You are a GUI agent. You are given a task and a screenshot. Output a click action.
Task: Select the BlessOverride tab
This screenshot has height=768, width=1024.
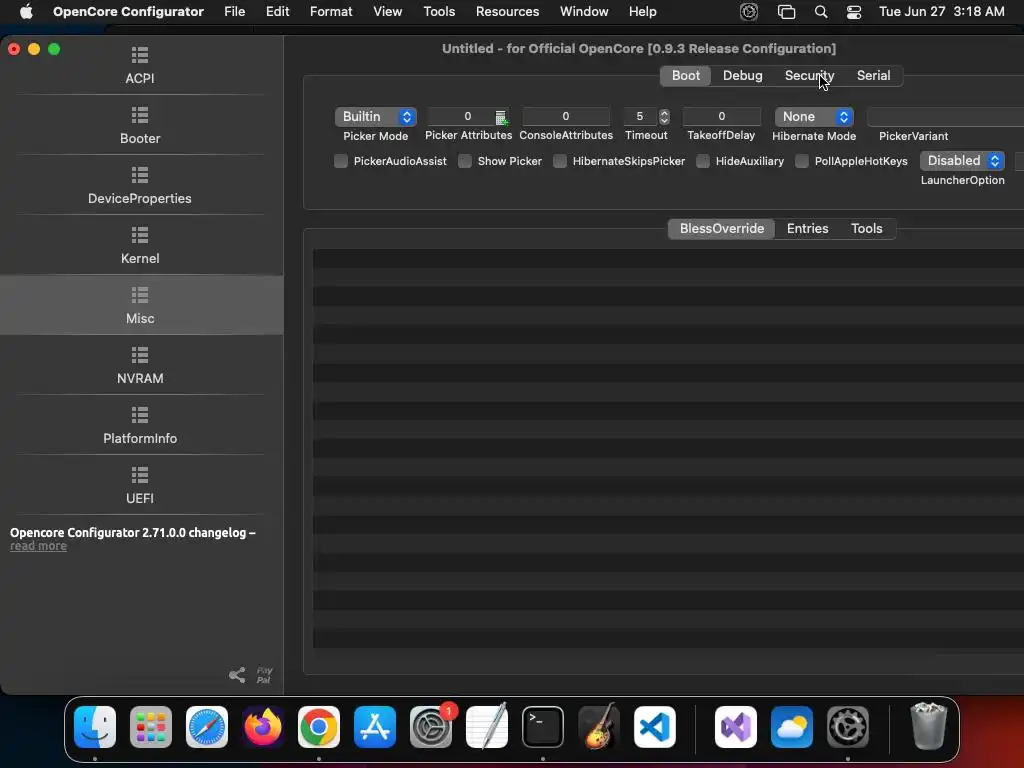click(722, 229)
